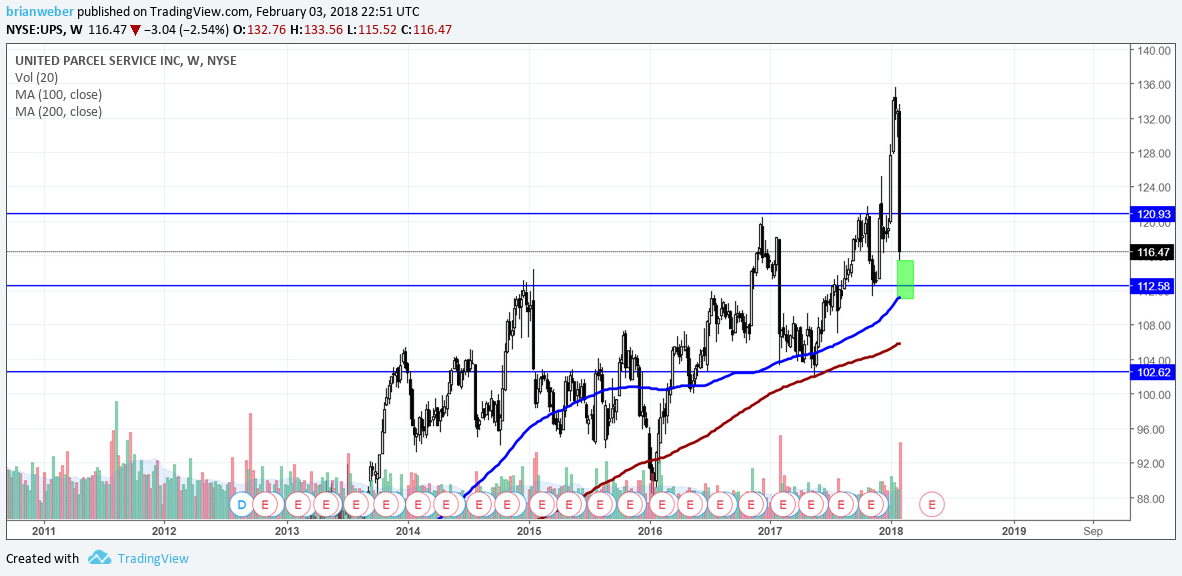Click the 140.00 price axis value
This screenshot has width=1182, height=576.
click(x=1153, y=51)
